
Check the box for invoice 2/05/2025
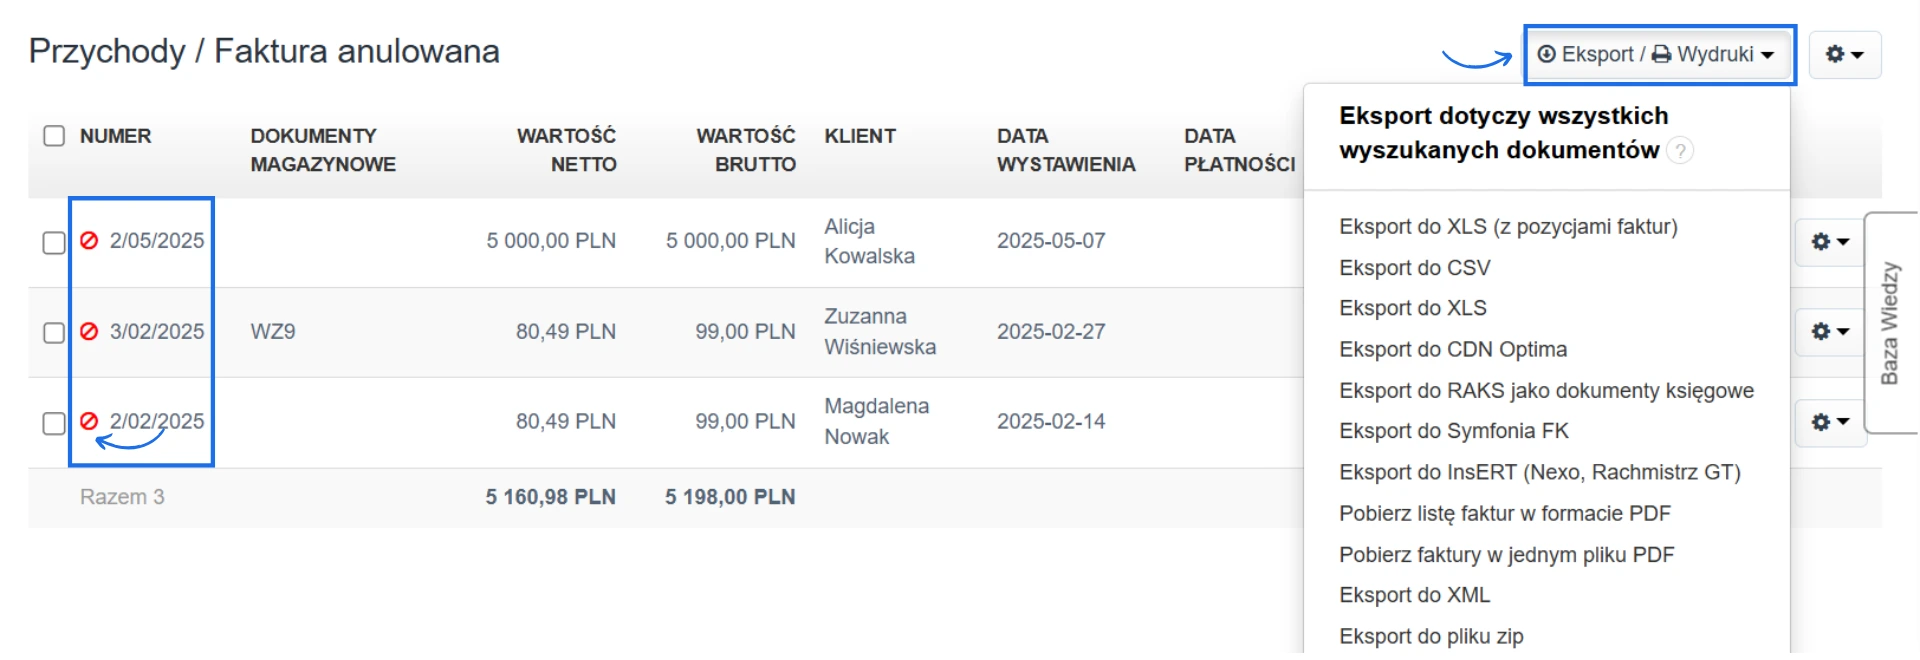(54, 243)
